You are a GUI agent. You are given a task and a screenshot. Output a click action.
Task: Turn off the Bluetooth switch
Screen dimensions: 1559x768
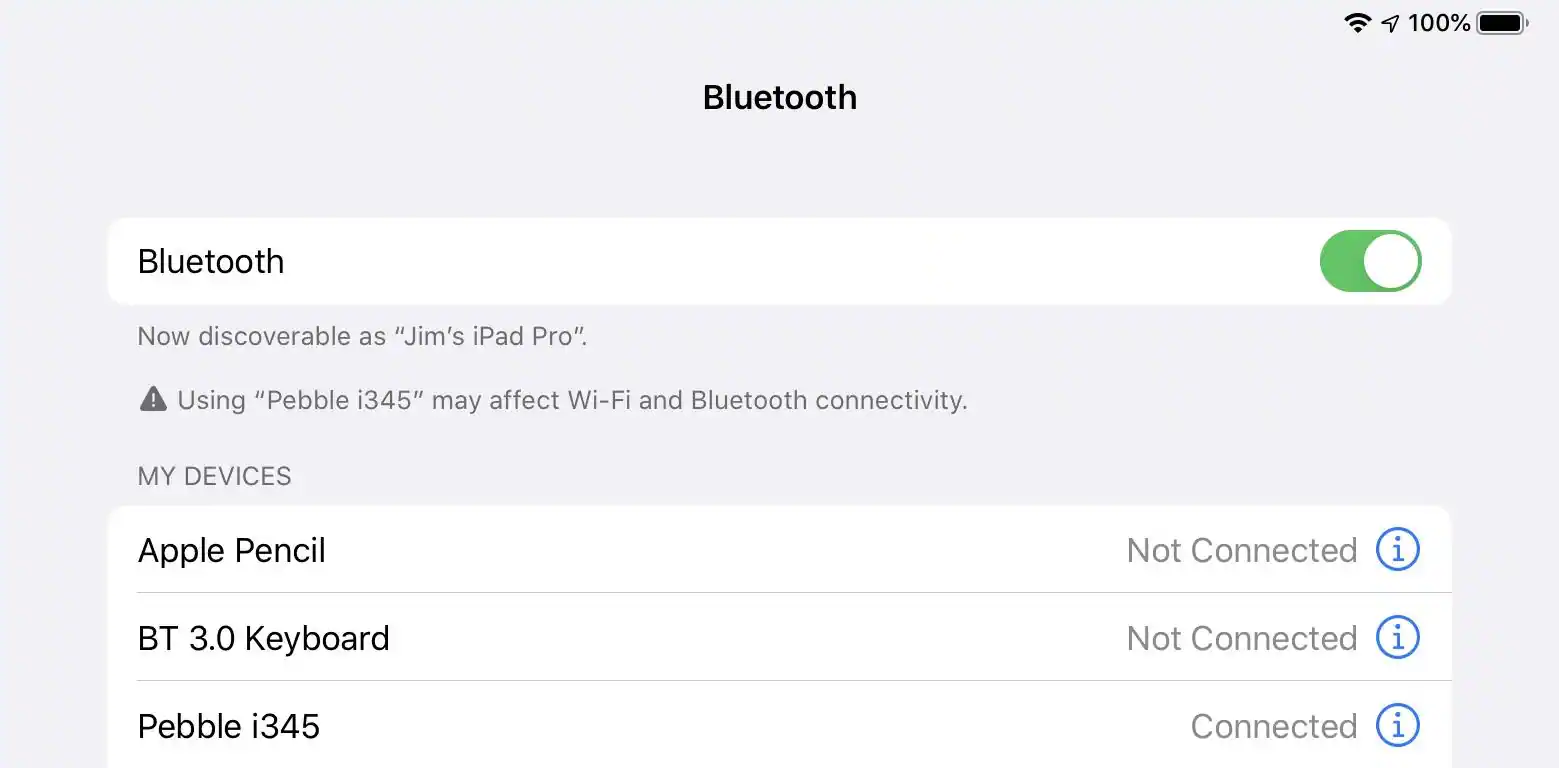click(x=1369, y=261)
